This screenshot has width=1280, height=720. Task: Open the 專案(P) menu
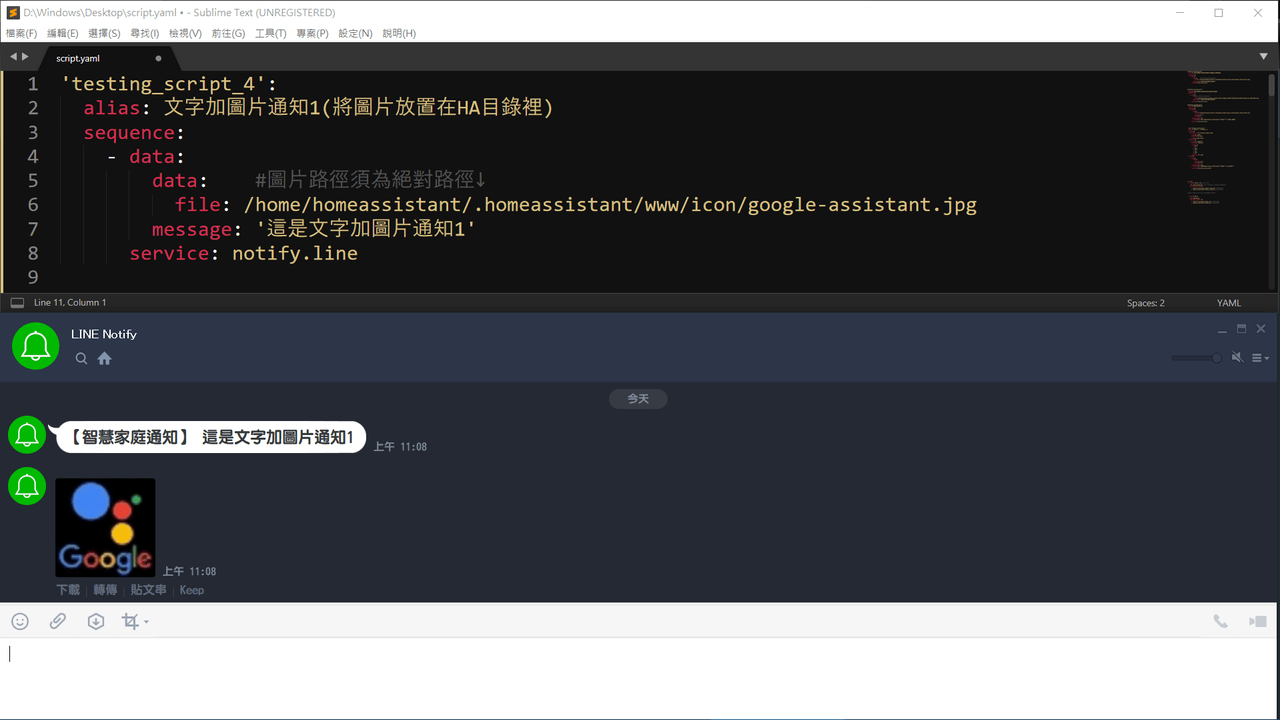click(x=312, y=33)
